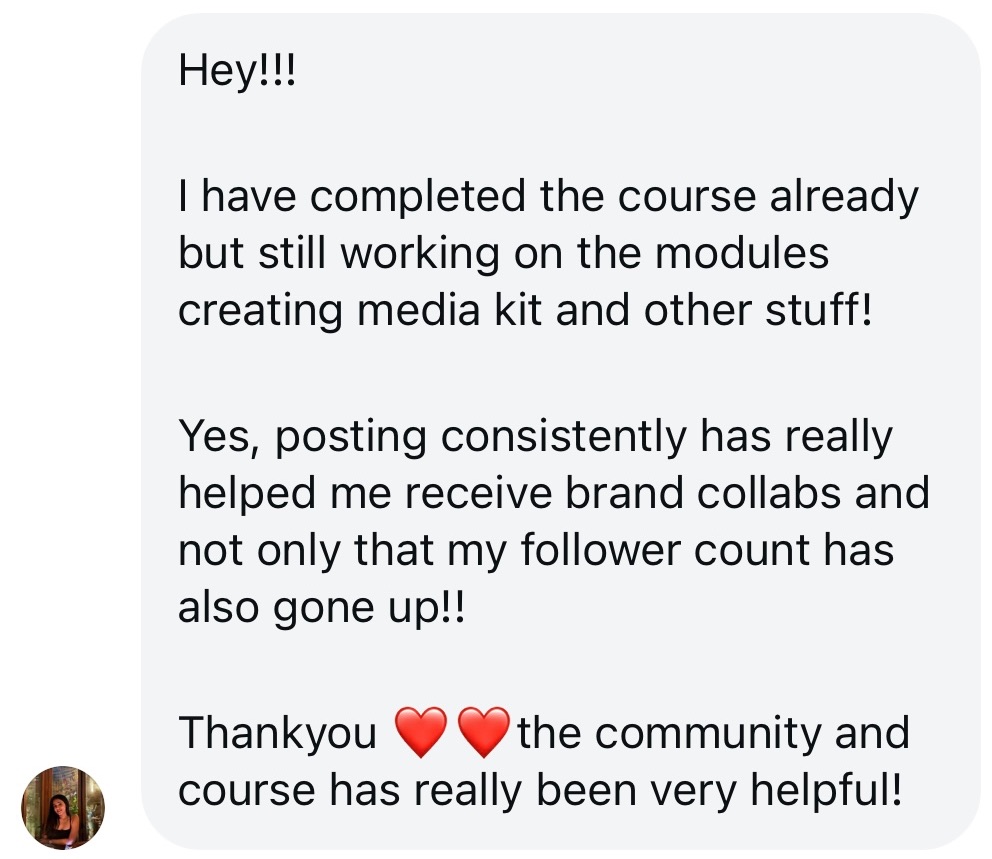
Task: Click the text "also gone up!!"
Action: (321, 608)
